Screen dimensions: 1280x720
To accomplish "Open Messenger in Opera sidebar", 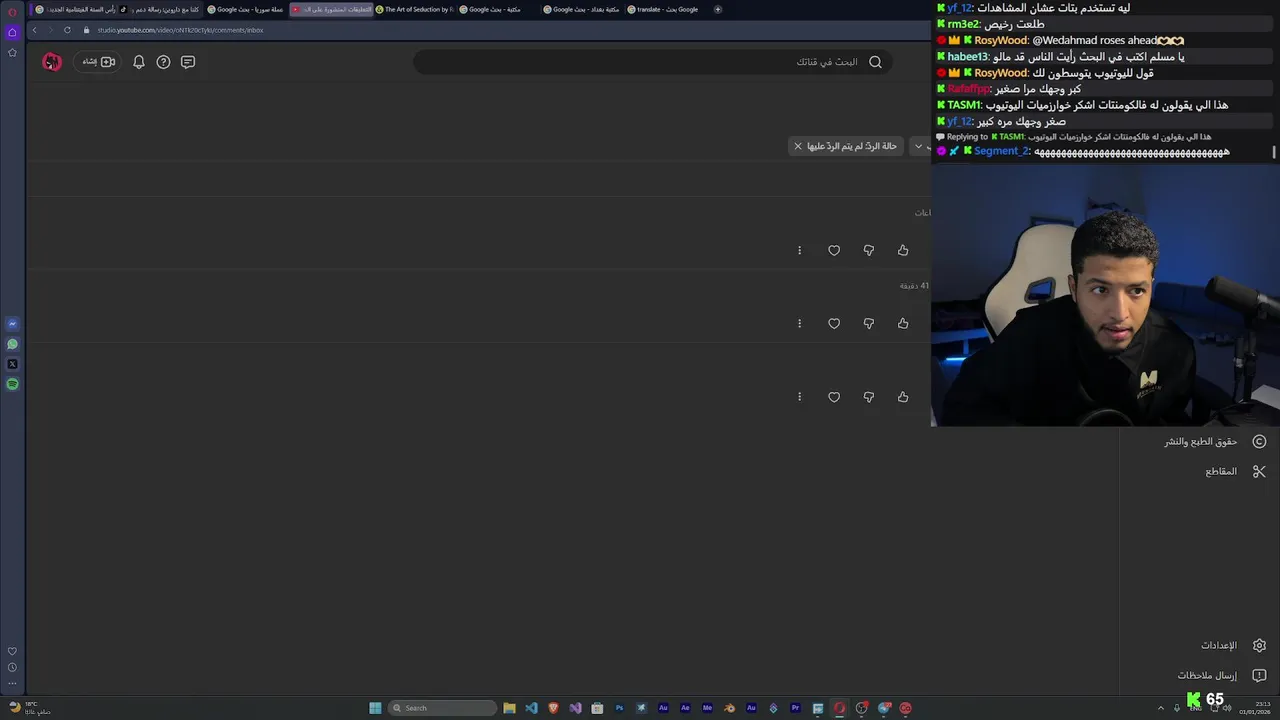I will click(12, 324).
